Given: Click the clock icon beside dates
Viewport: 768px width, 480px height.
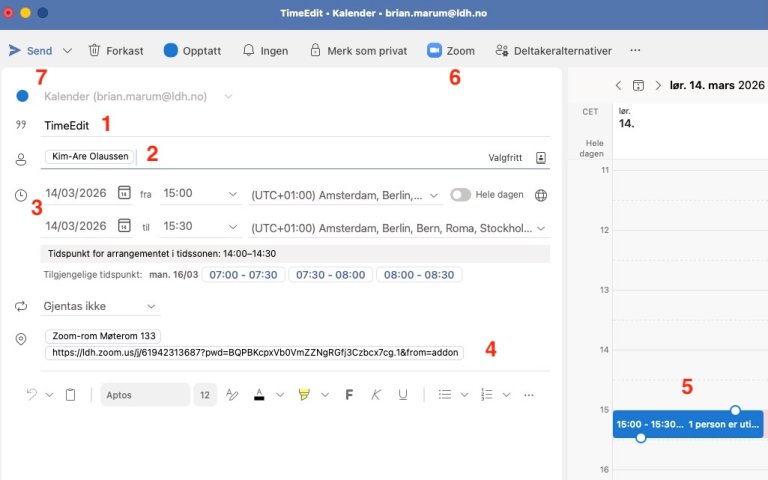Looking at the screenshot, I should tap(21, 195).
